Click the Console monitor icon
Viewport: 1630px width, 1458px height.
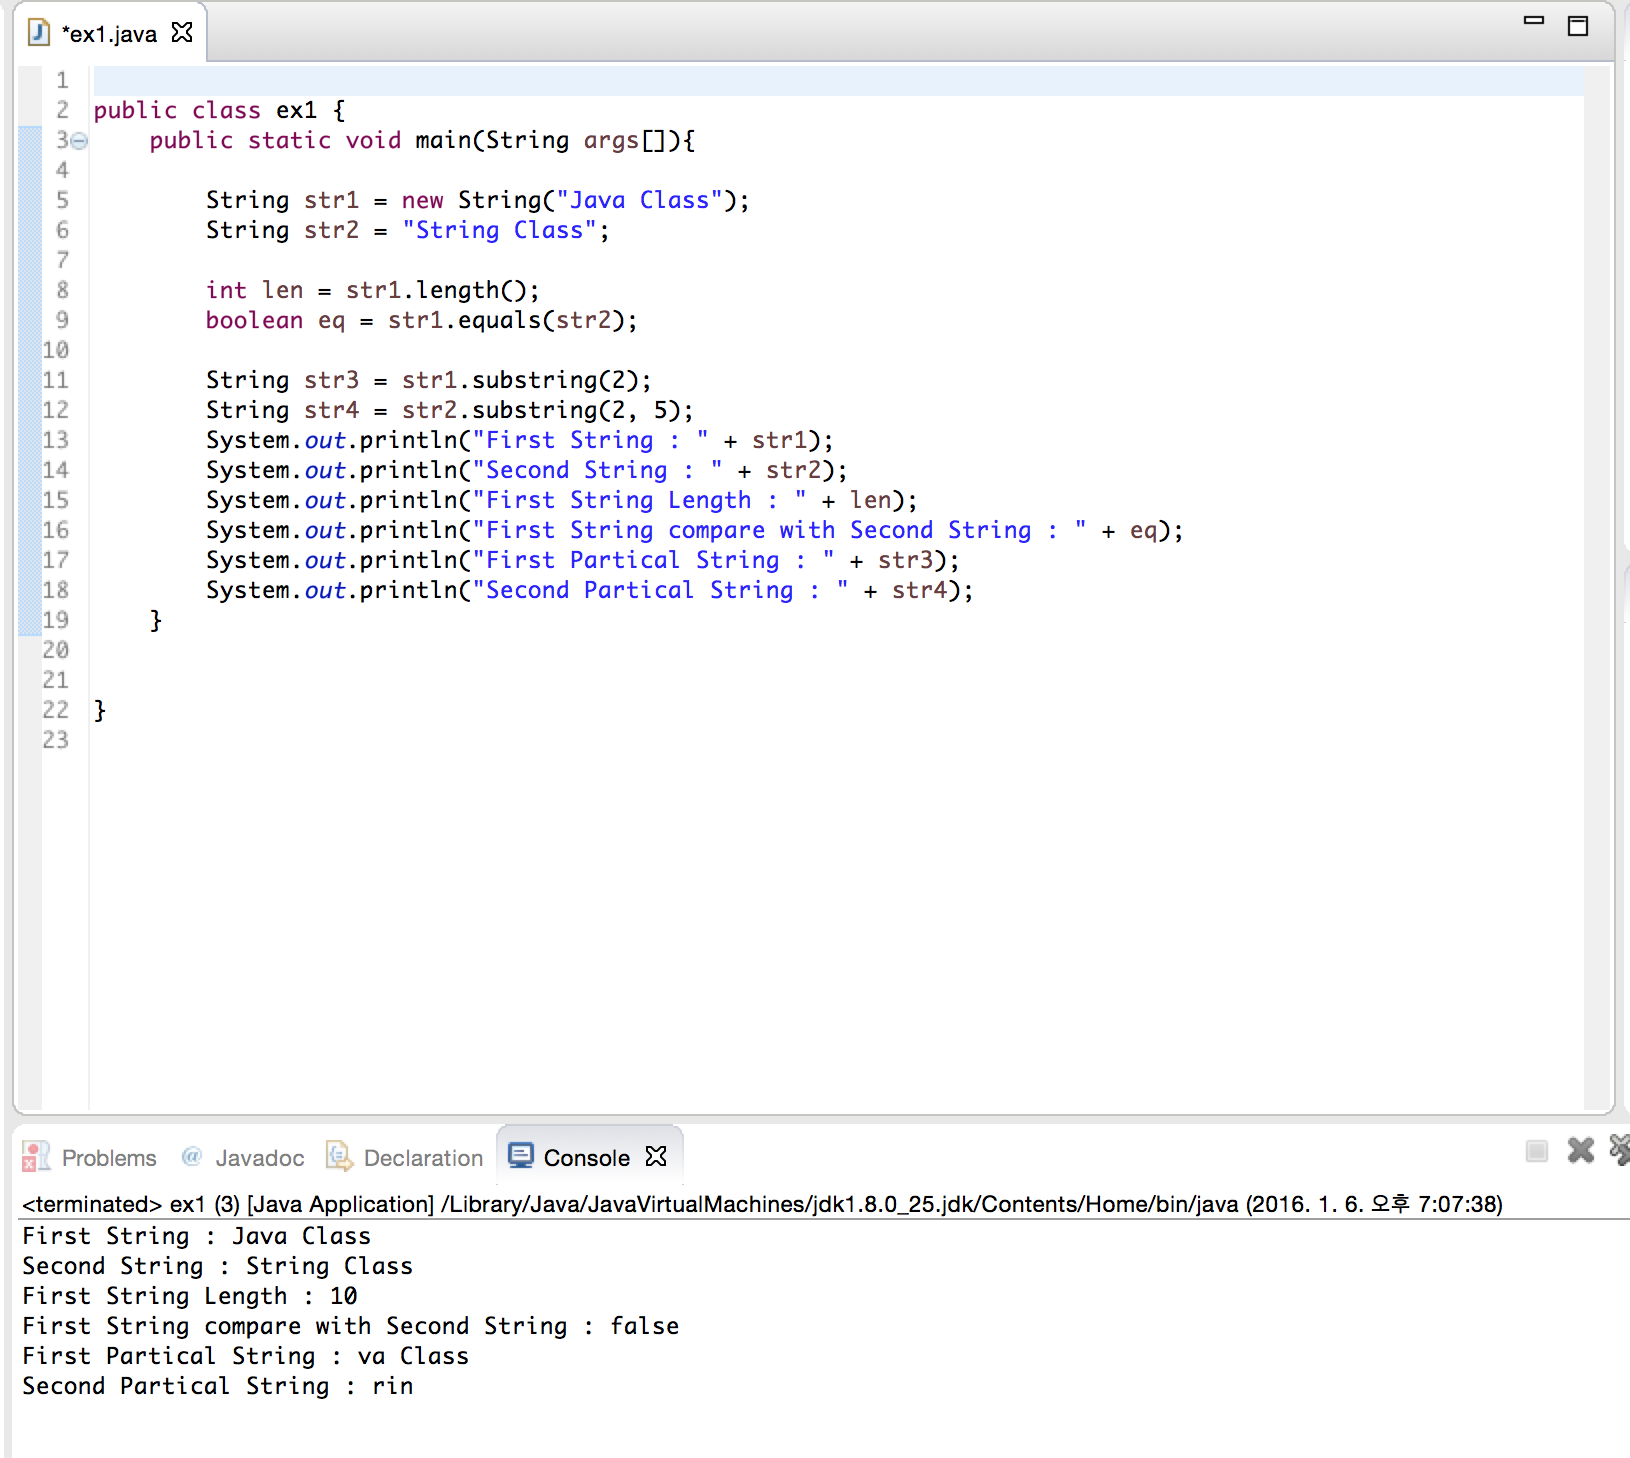click(521, 1156)
